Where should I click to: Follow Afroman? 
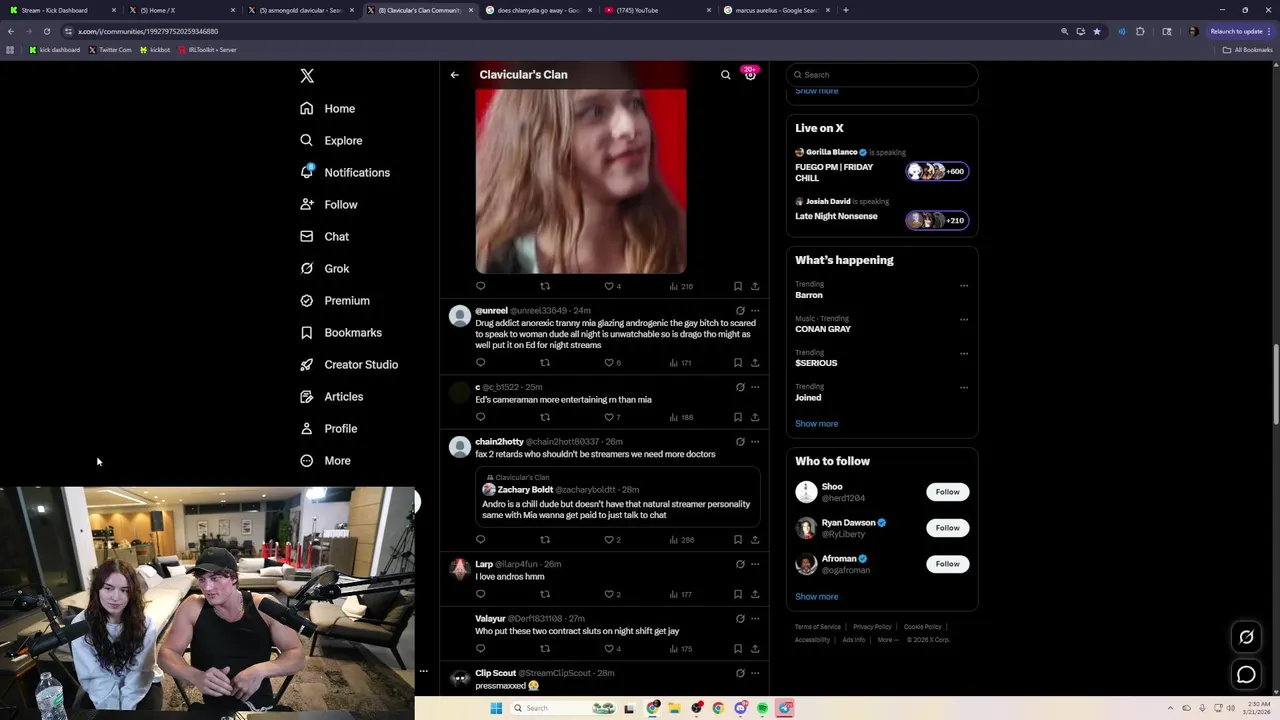948,564
